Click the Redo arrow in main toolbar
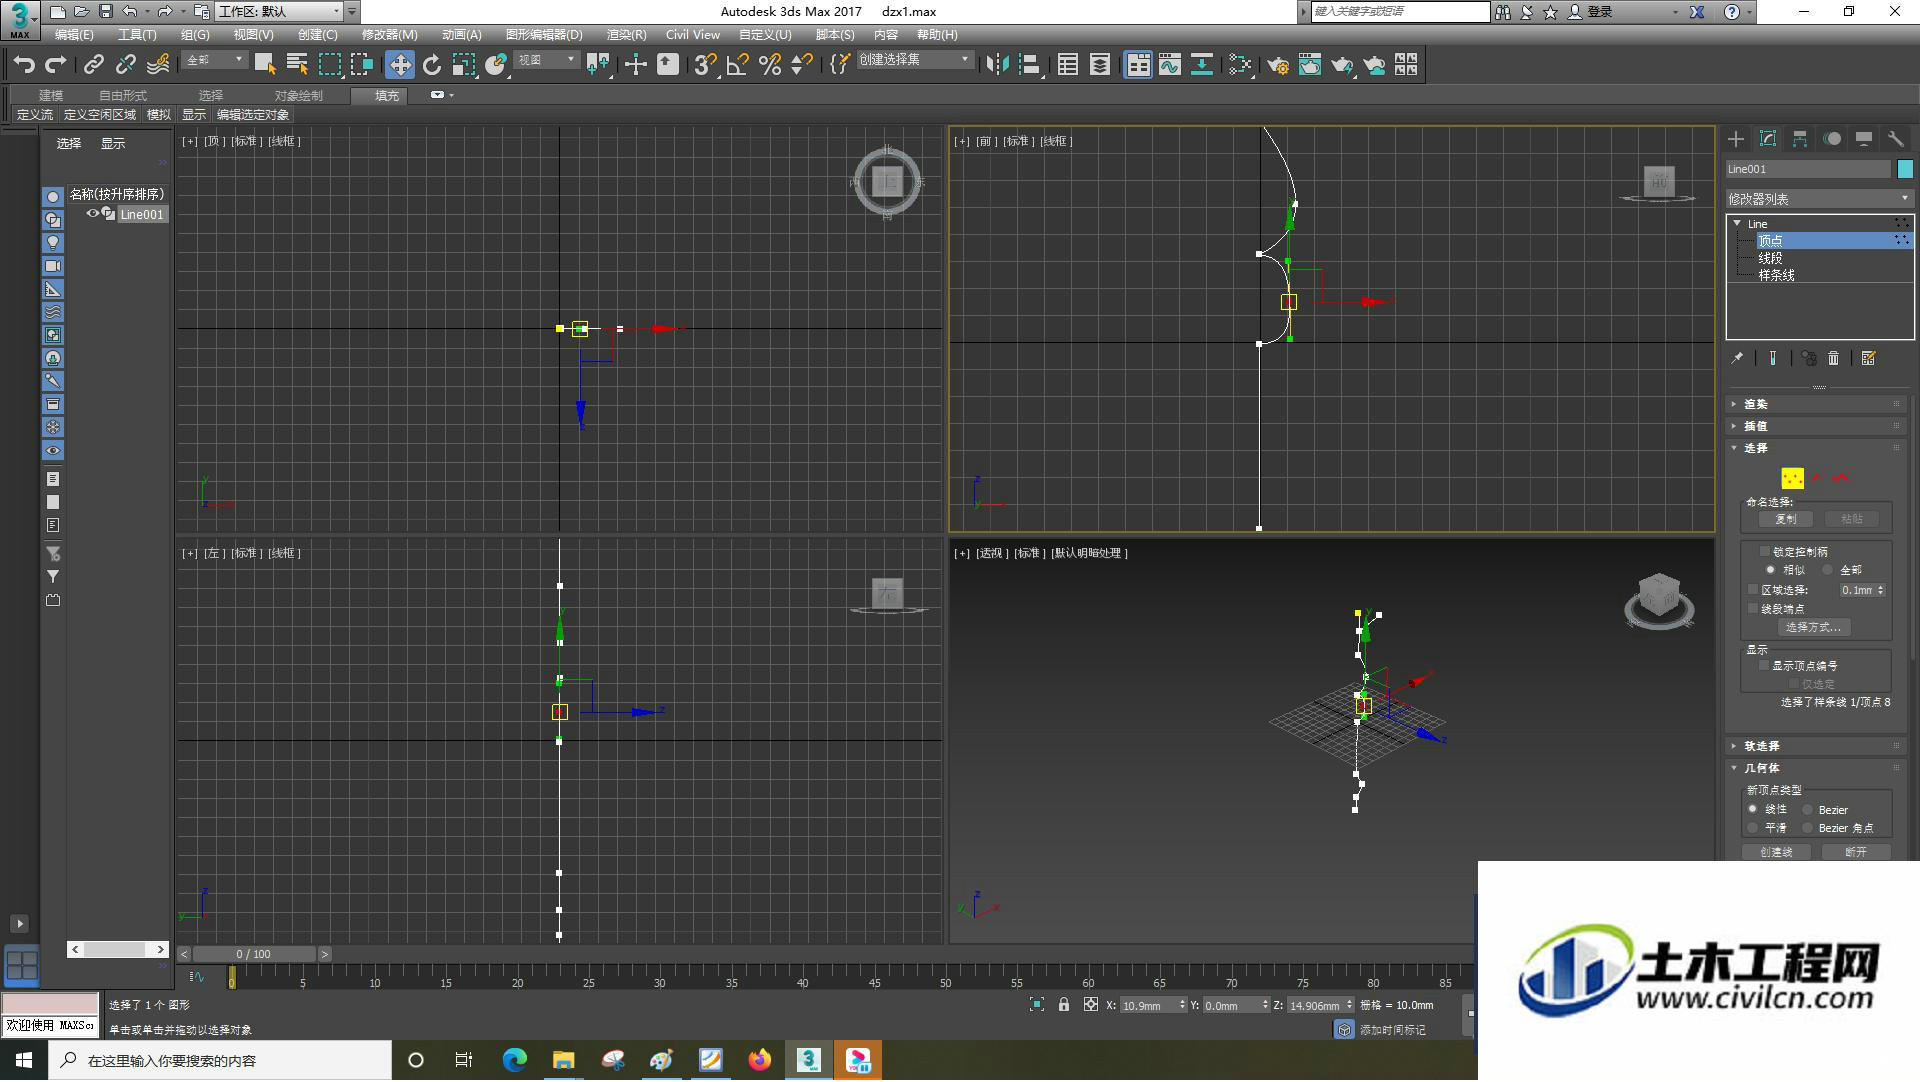Image resolution: width=1920 pixels, height=1082 pixels. point(56,65)
